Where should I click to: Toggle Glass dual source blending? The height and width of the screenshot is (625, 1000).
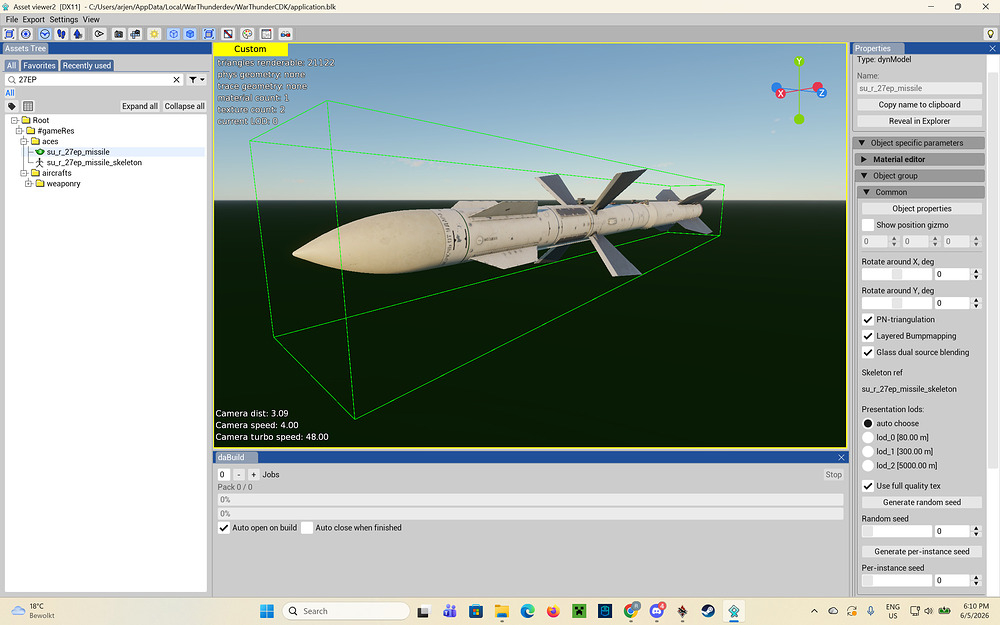point(867,352)
